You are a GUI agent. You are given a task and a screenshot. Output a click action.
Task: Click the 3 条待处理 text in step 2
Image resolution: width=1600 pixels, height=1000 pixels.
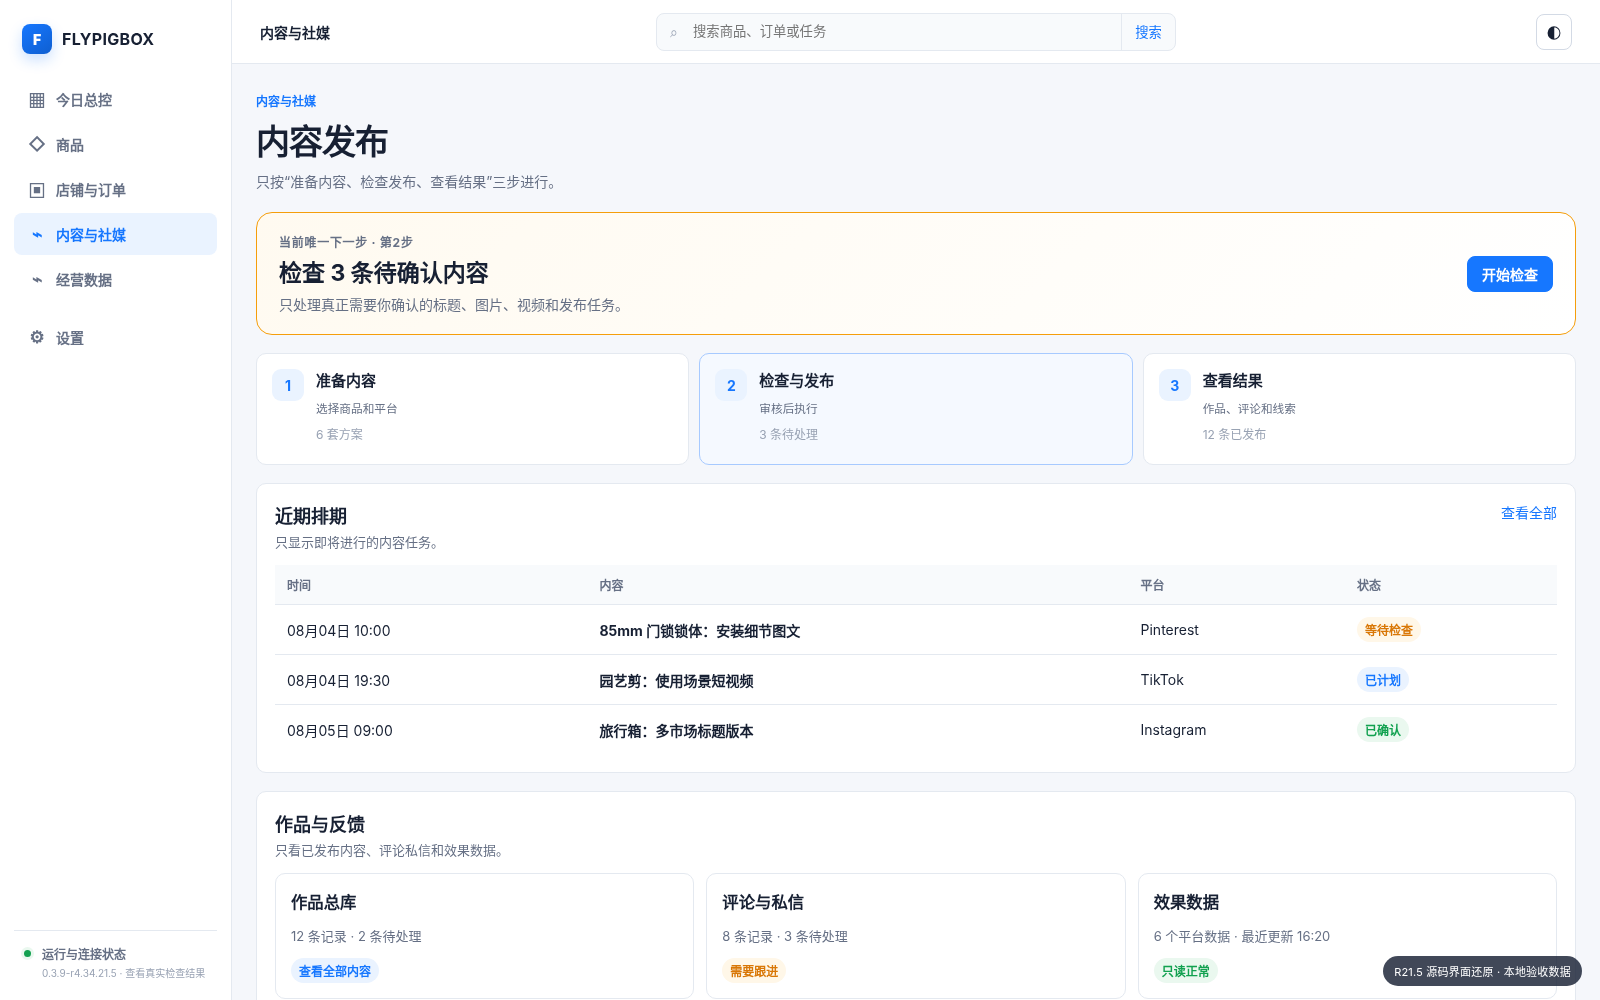coord(788,434)
